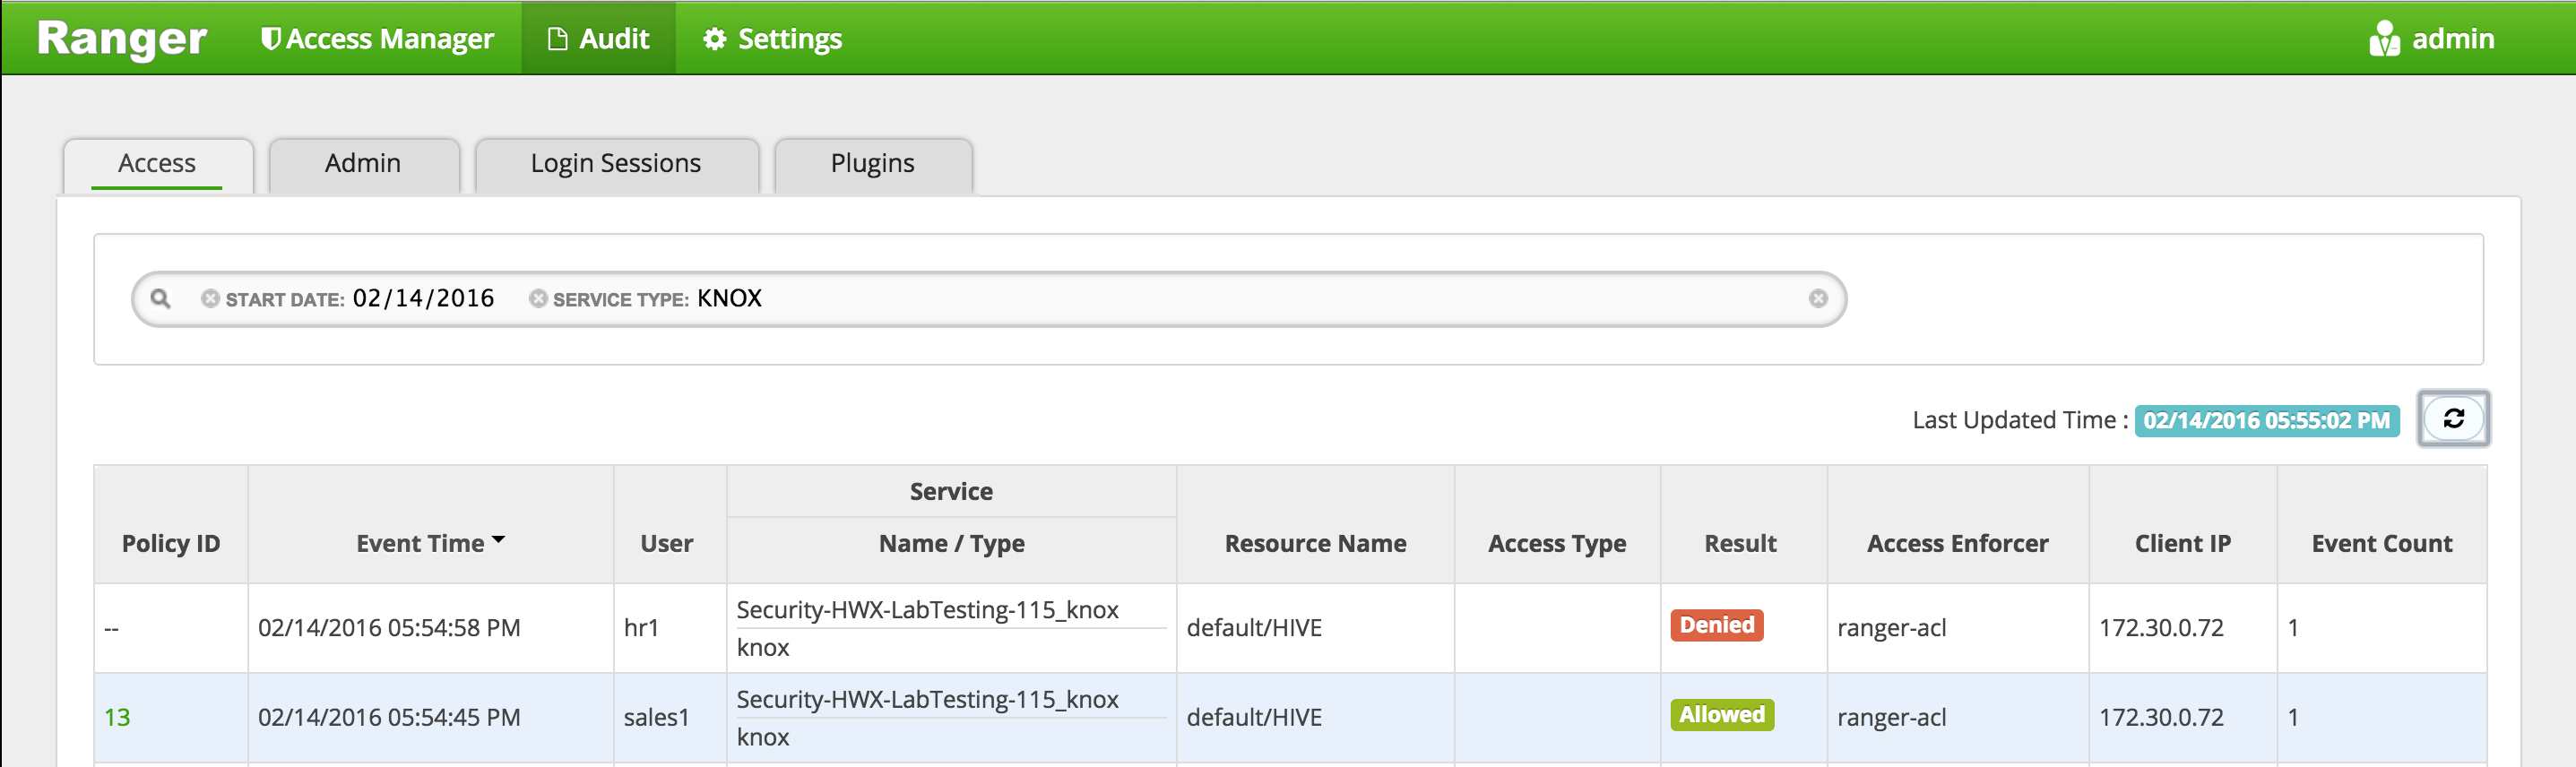Image resolution: width=2576 pixels, height=767 pixels.
Task: Edit the start date value 02/14/2016
Action: 423,298
